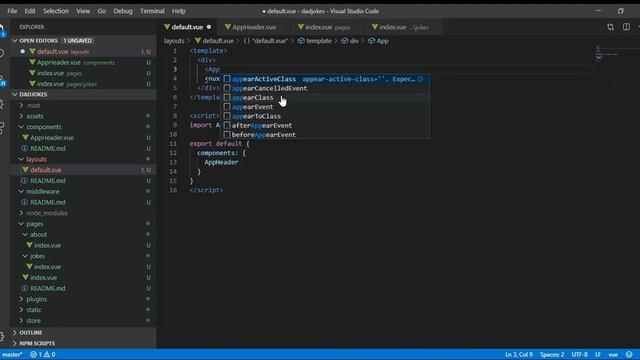Open errors and warnings in status bar
The image size is (640, 360).
[42, 355]
